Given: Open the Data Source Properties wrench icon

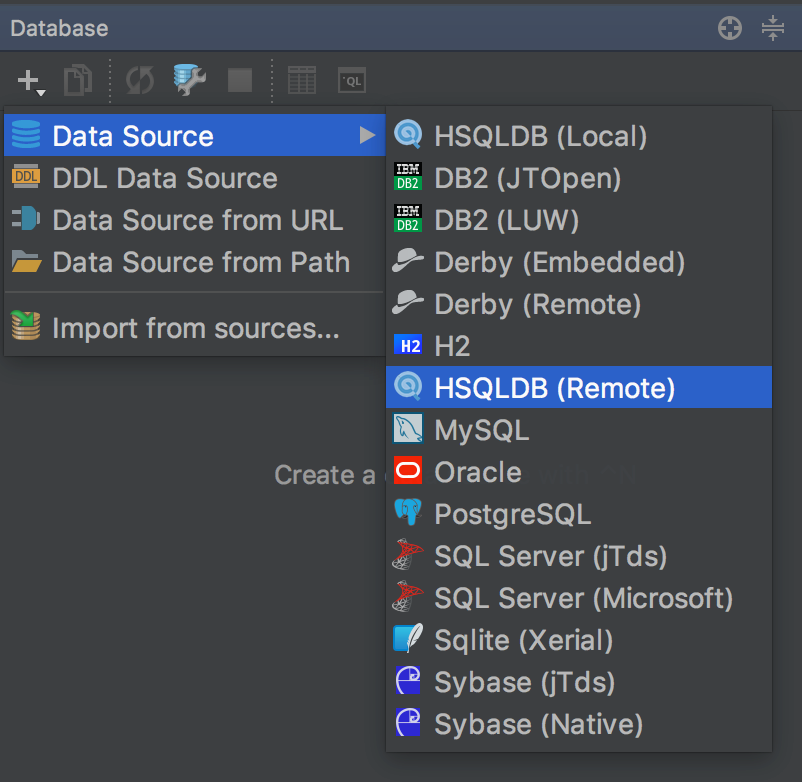Looking at the screenshot, I should point(190,80).
